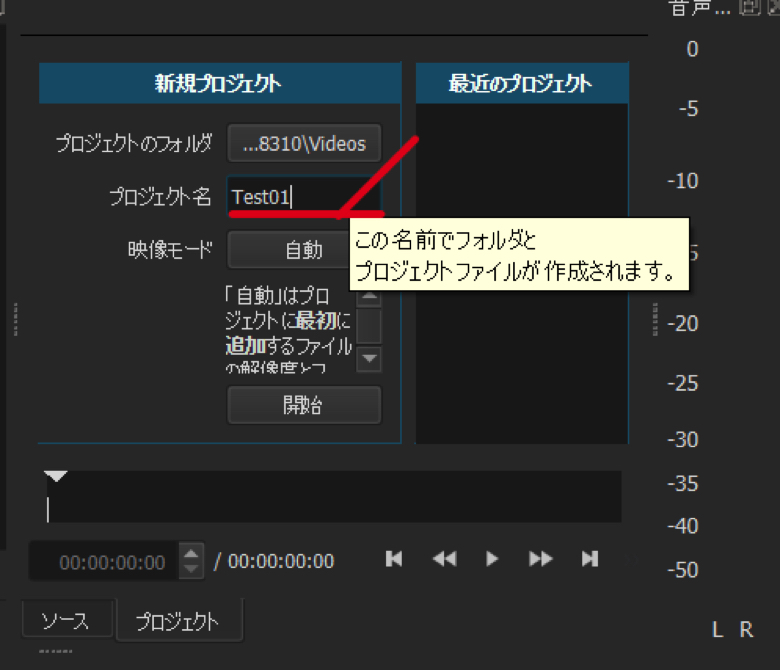The height and width of the screenshot is (670, 780).
Task: Click the 最近のプロジェクト list area
Action: [x=522, y=274]
